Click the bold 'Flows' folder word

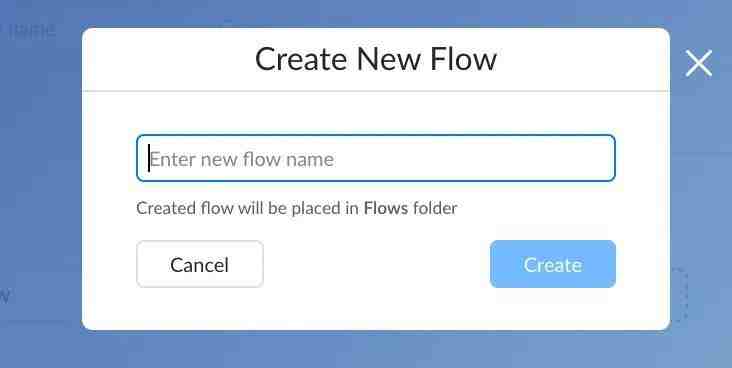(x=386, y=208)
